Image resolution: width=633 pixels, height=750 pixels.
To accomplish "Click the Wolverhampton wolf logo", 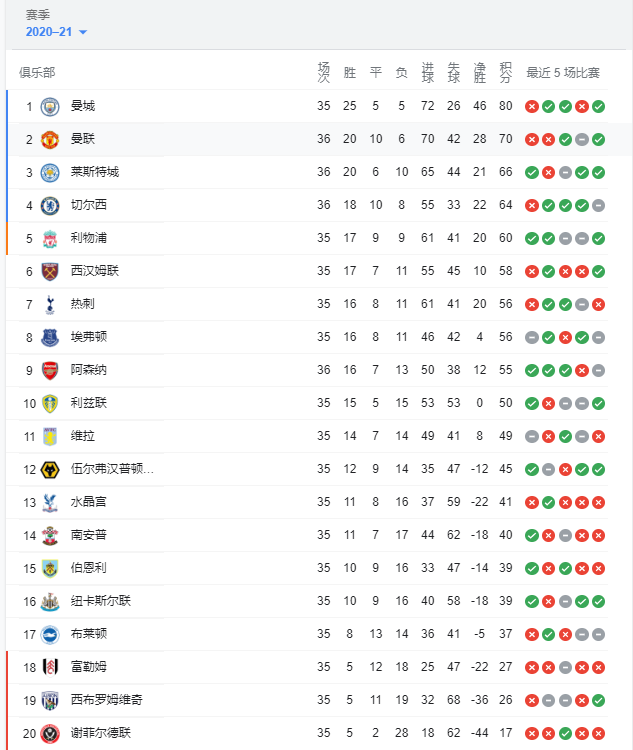I will click(x=50, y=470).
